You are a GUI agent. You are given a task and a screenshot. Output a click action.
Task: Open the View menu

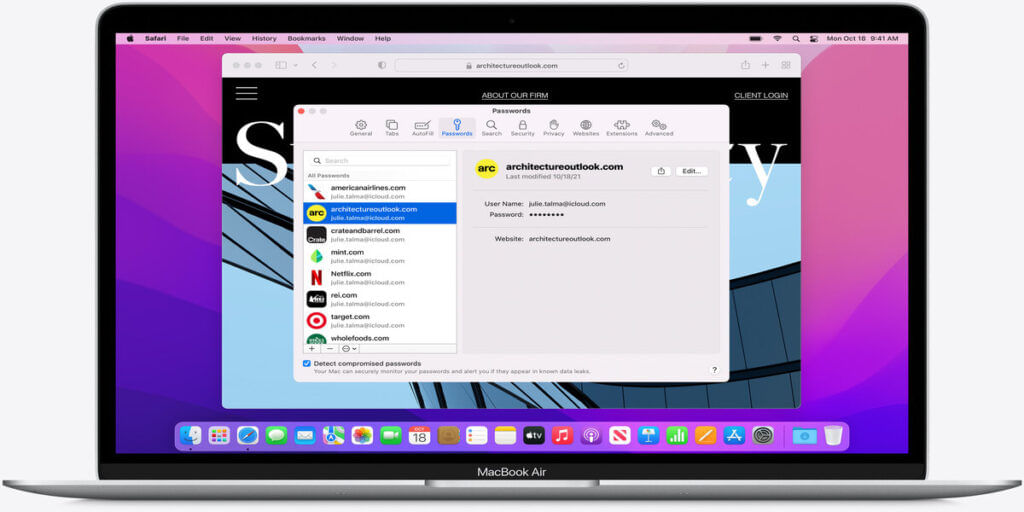pos(232,39)
